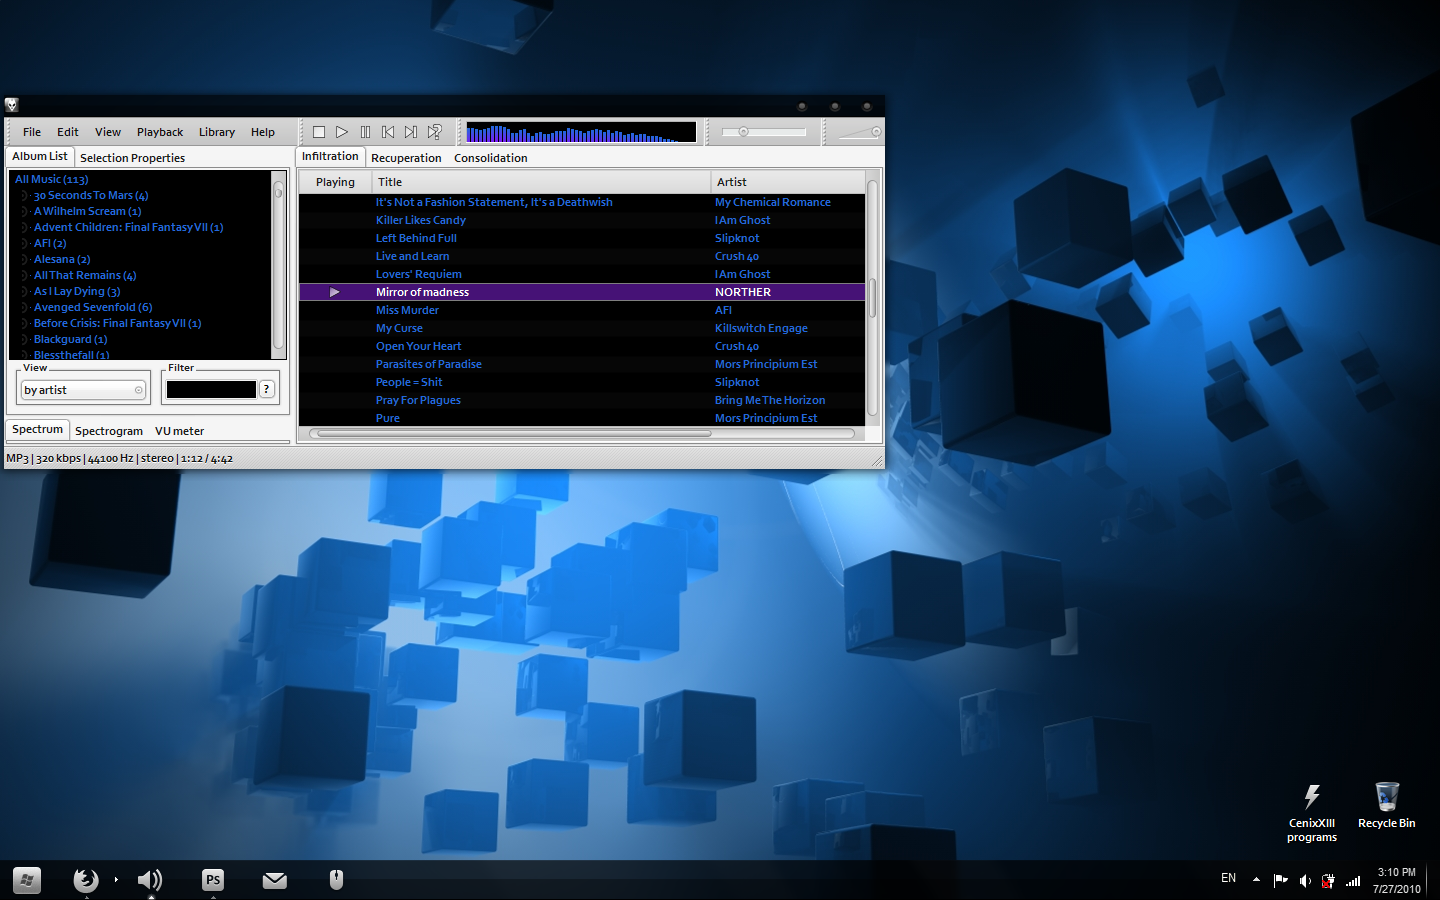Click the Action Center flag tray icon

click(1280, 881)
